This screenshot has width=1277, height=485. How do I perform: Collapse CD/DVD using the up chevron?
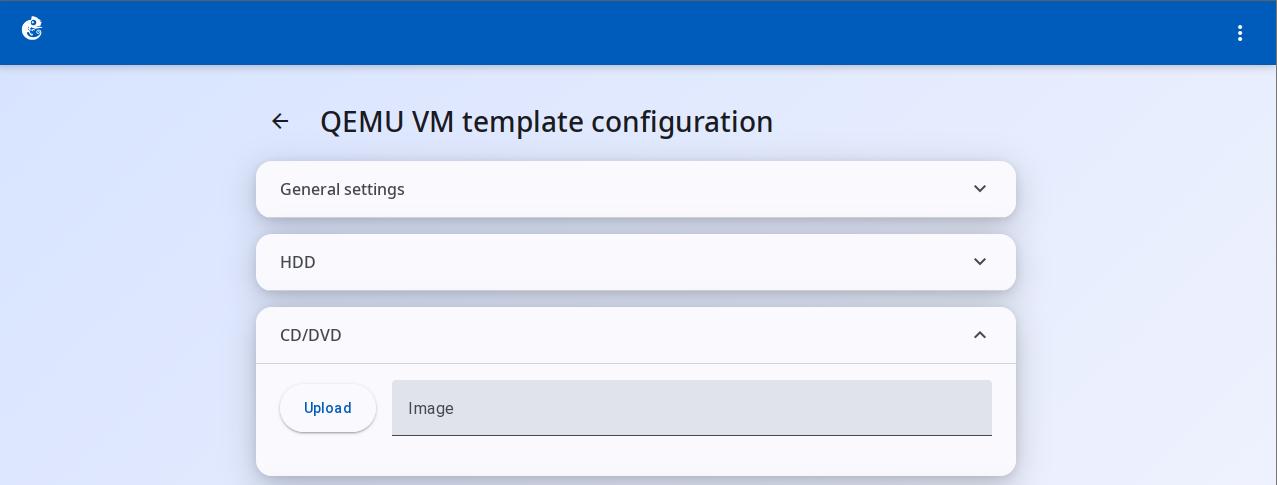[980, 335]
